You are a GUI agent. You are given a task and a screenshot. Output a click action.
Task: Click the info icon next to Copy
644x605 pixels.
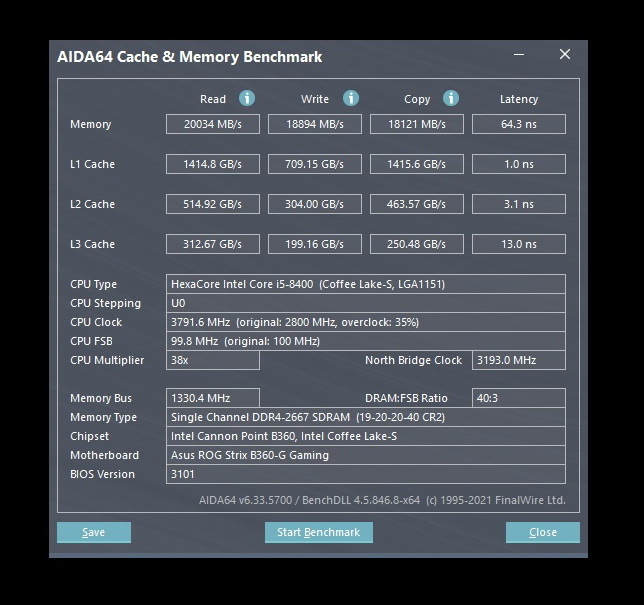tap(451, 98)
